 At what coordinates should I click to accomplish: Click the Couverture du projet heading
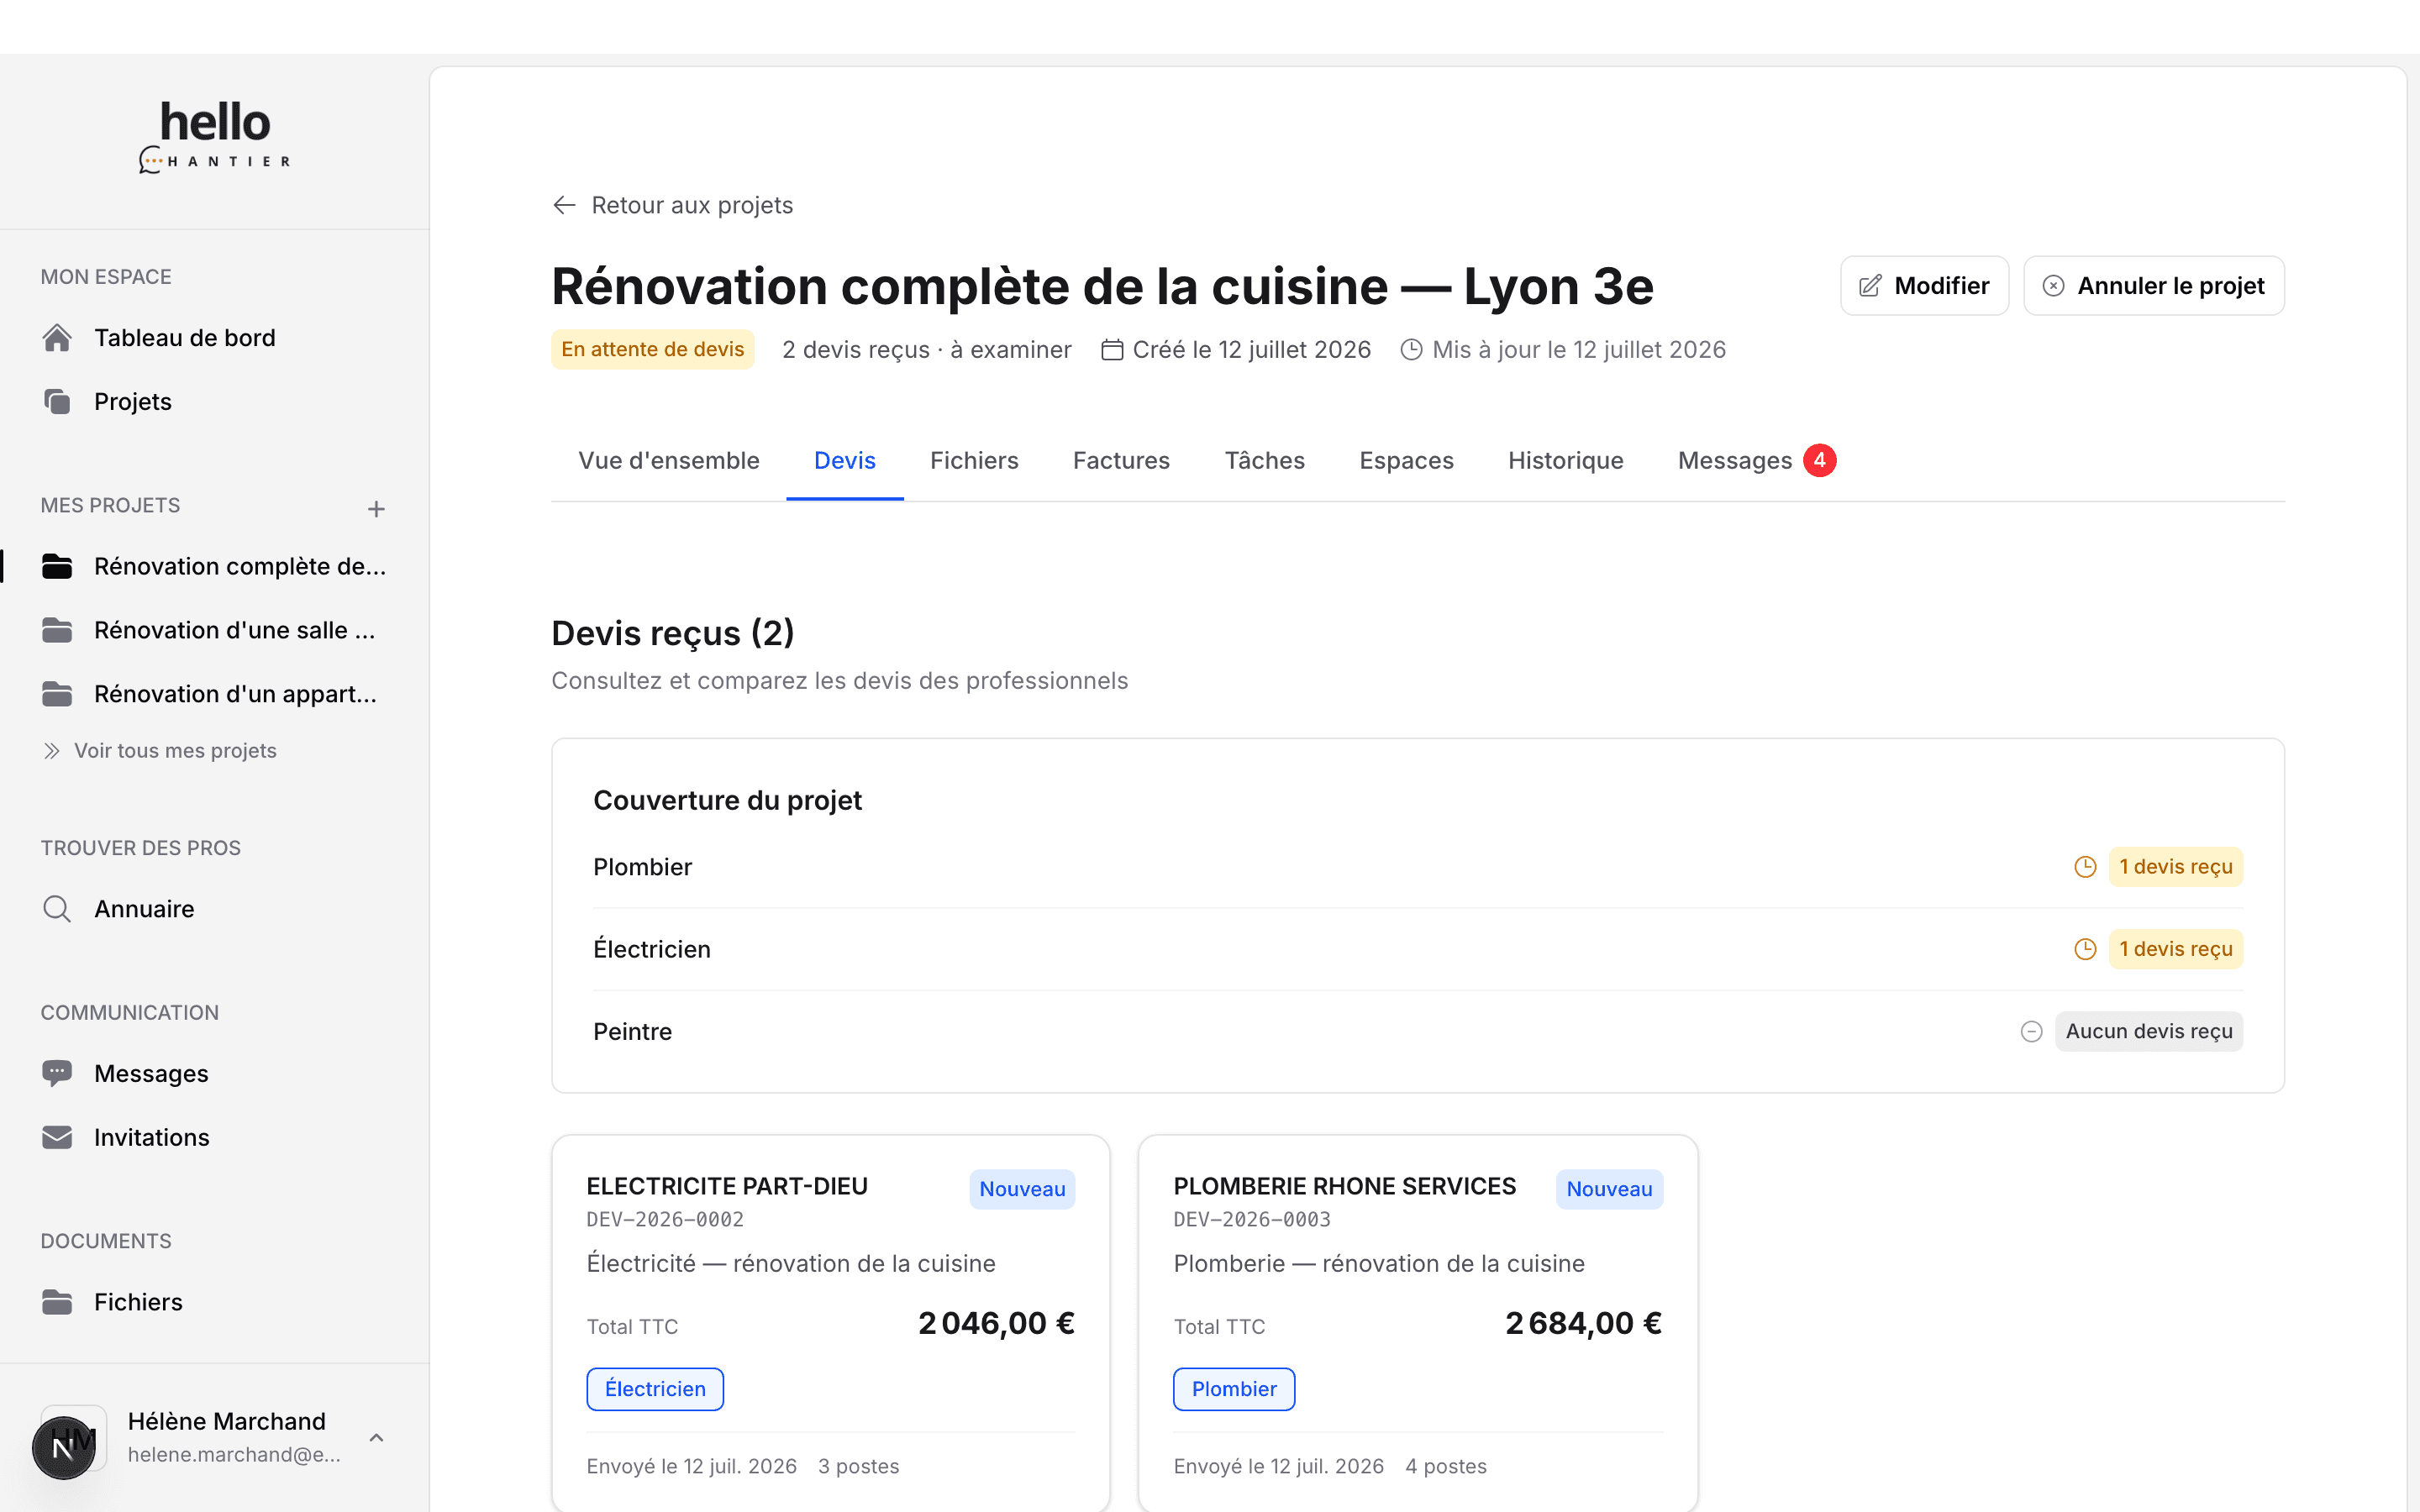pos(727,801)
